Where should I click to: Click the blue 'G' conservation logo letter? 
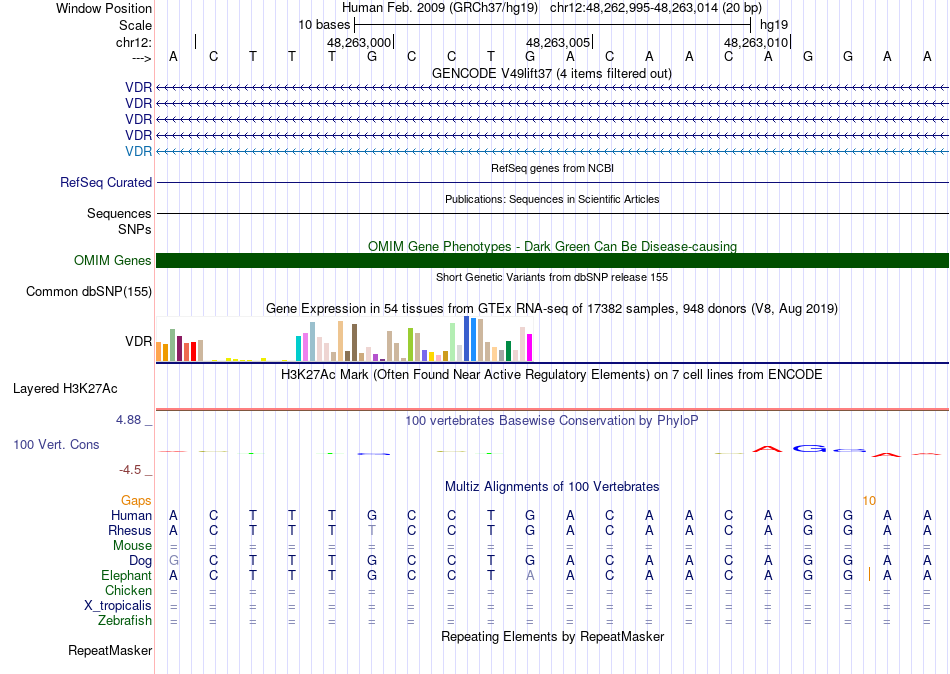click(x=810, y=449)
